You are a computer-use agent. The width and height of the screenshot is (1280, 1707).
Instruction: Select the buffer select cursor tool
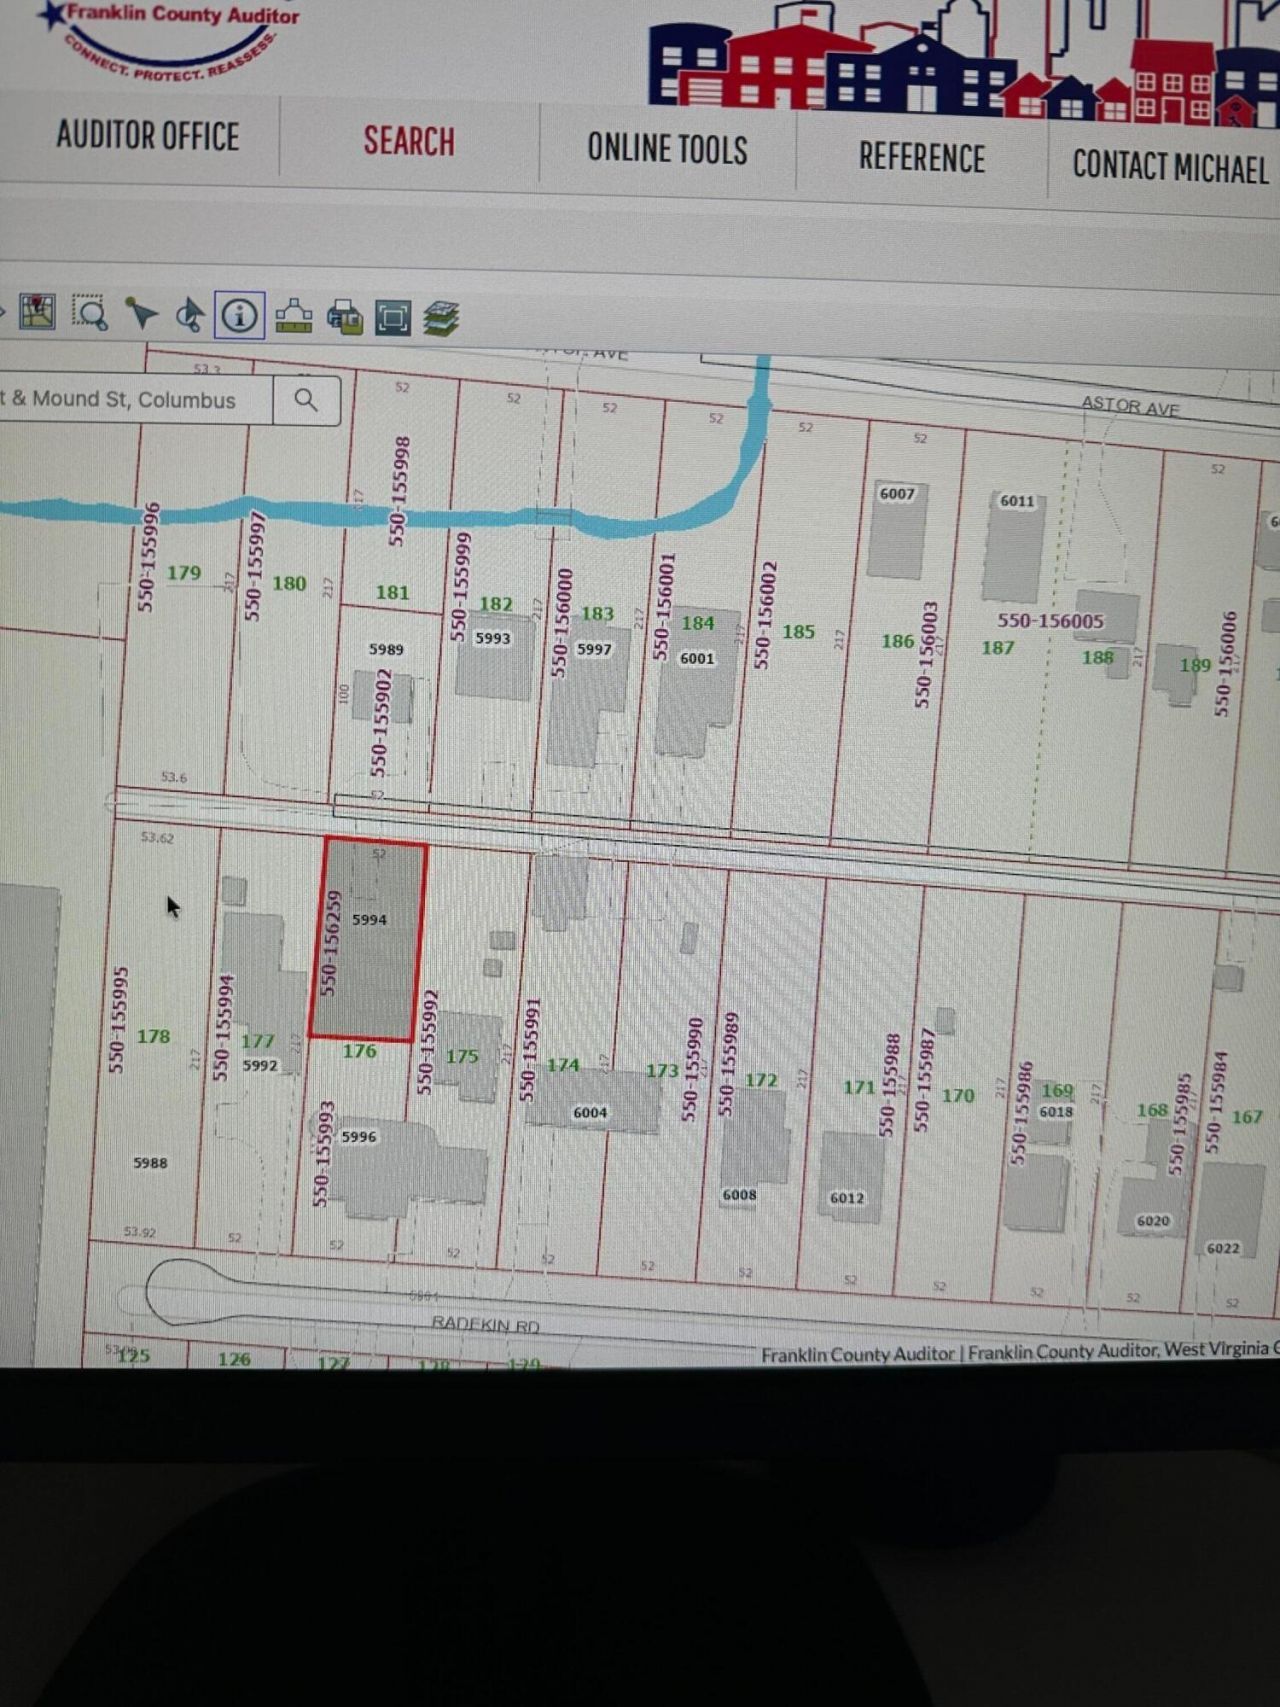(189, 315)
